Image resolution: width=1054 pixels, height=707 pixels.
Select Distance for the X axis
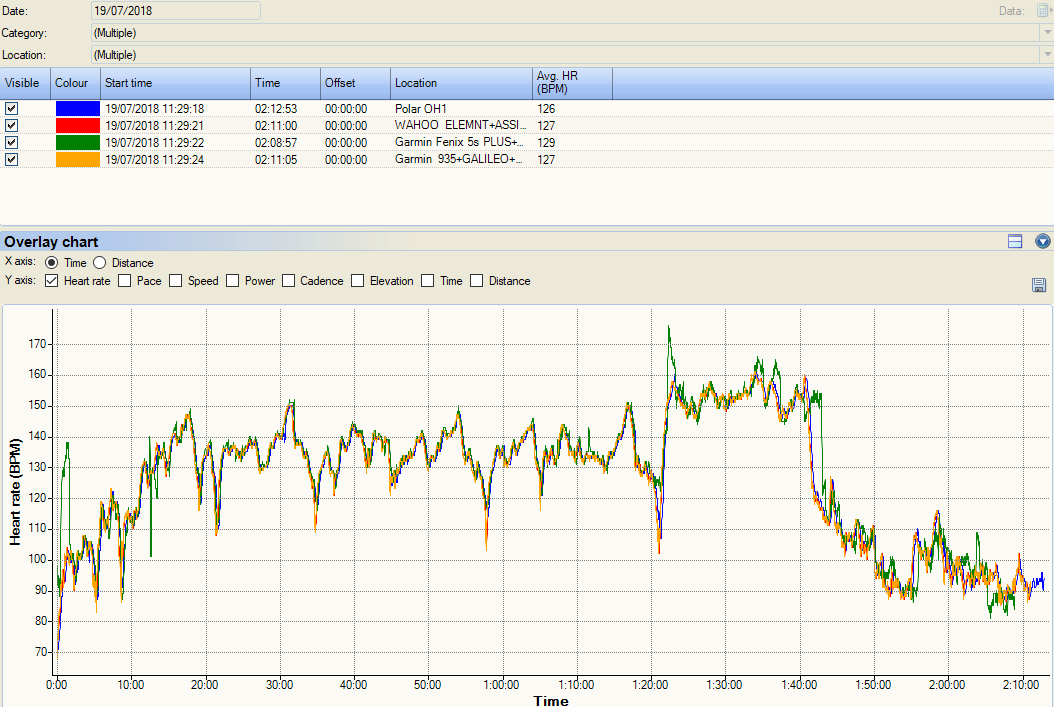tap(99, 263)
